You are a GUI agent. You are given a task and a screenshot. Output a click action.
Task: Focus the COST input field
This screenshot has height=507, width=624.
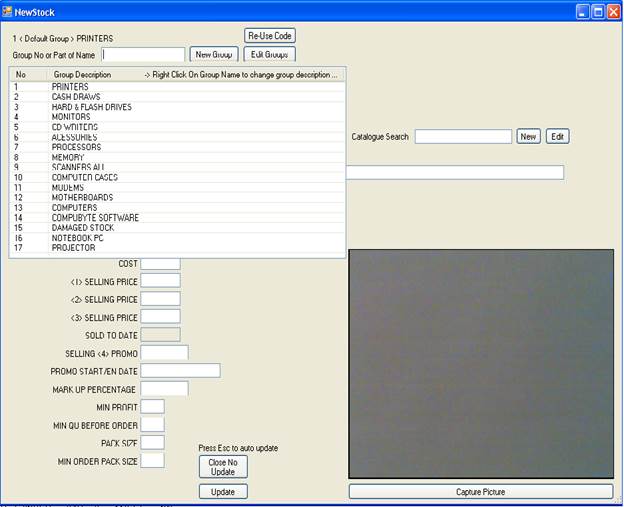[x=160, y=263]
